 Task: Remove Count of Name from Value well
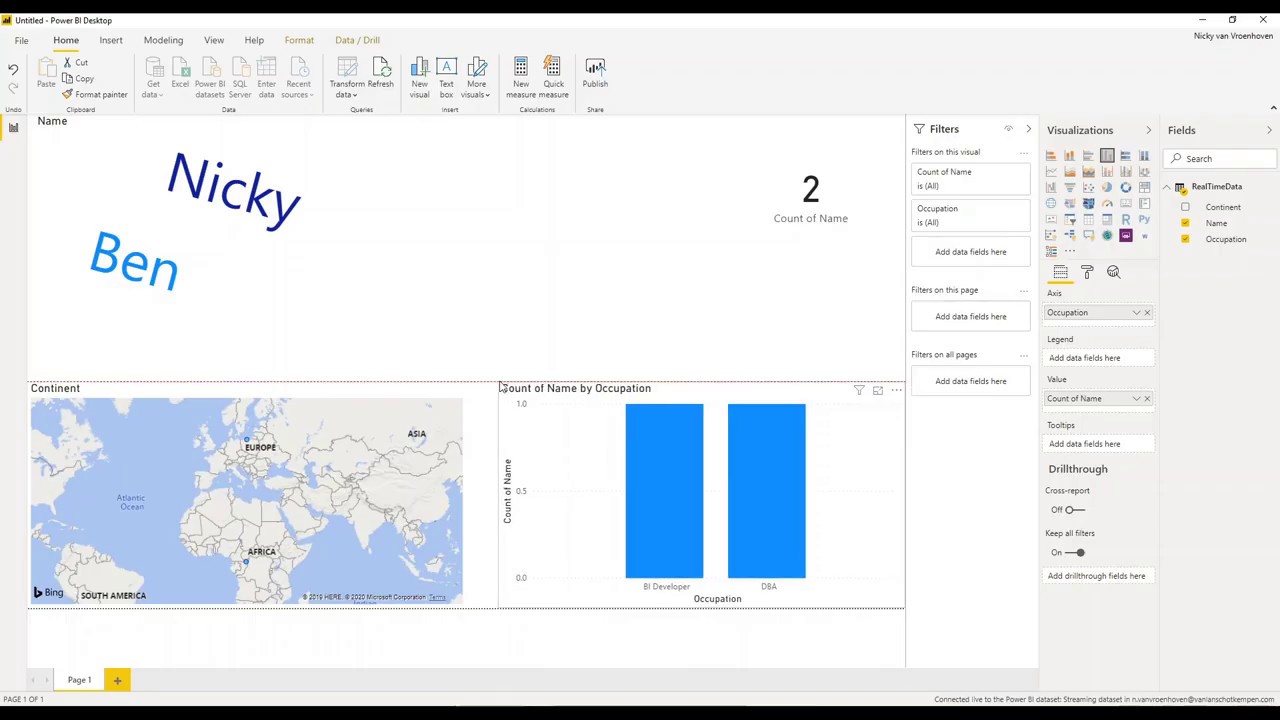(x=1147, y=399)
